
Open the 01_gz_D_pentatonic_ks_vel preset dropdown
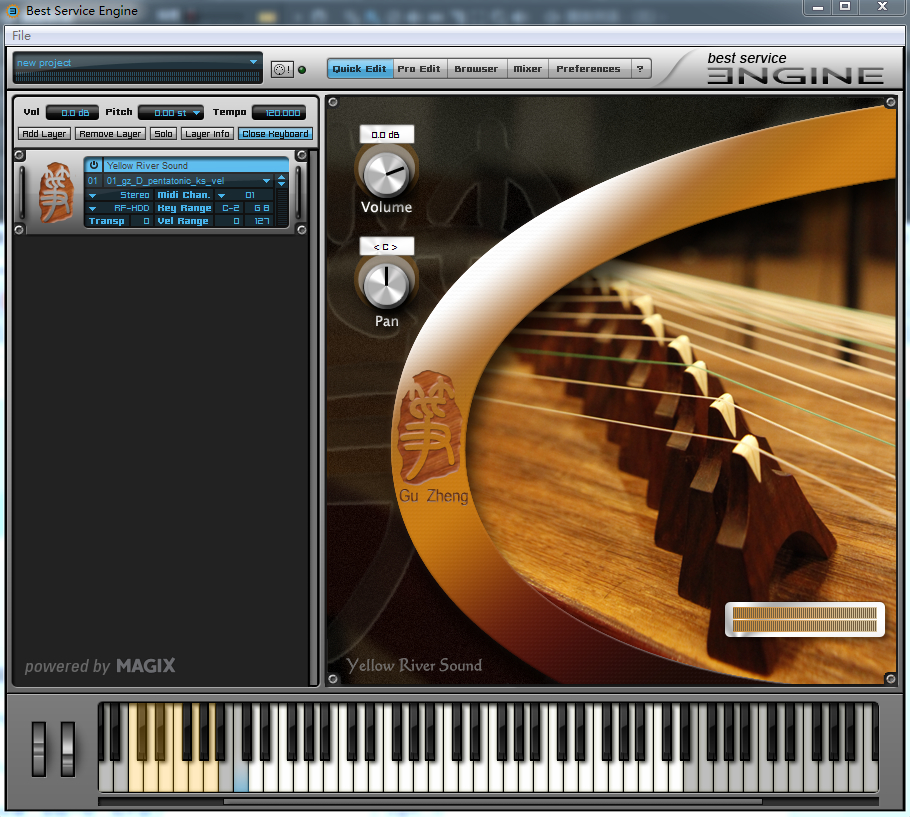[x=266, y=181]
